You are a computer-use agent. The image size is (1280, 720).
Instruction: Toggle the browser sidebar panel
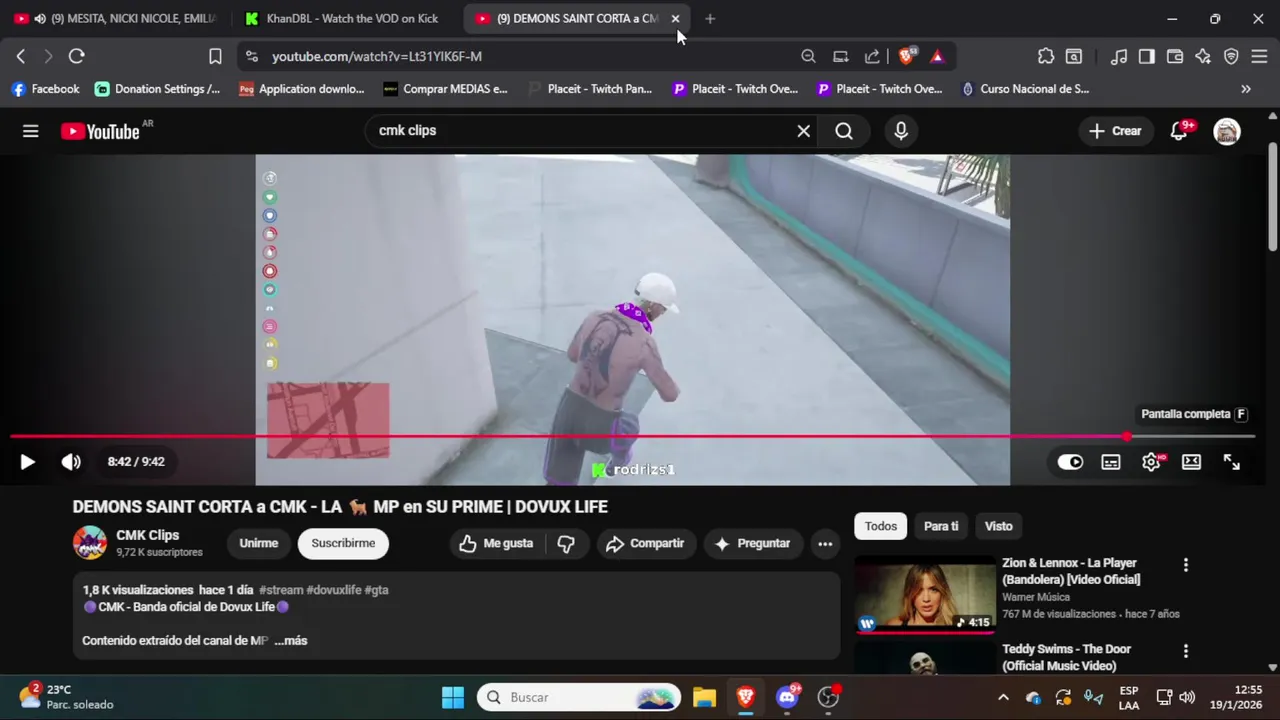tap(1147, 56)
